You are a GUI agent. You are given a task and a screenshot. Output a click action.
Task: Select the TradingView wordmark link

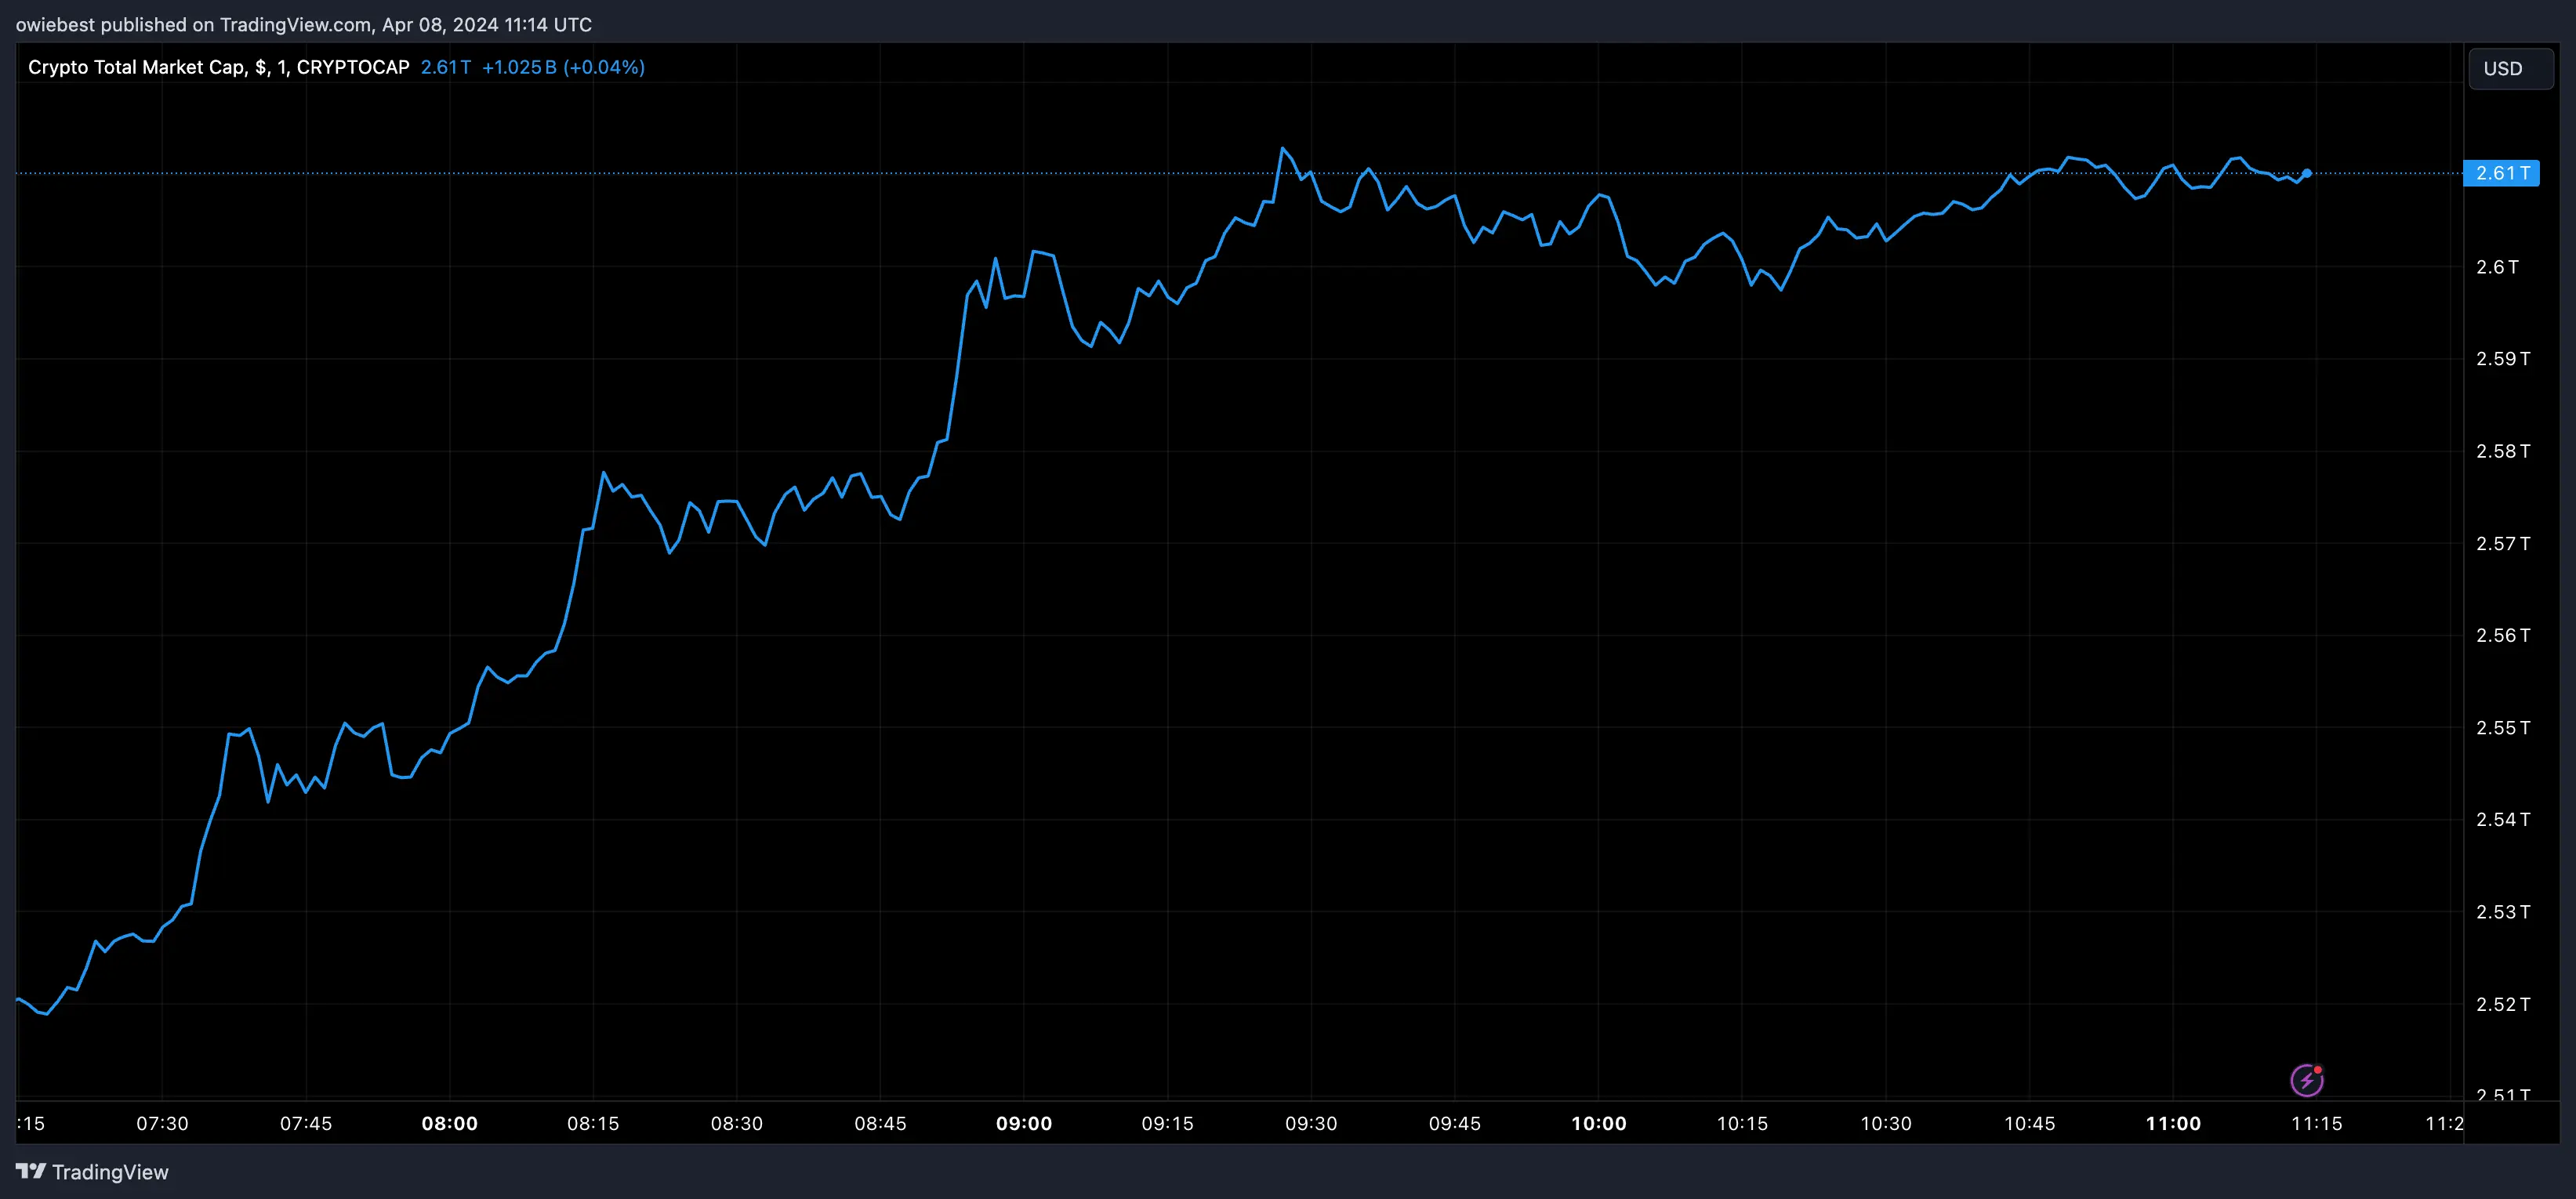pyautogui.click(x=113, y=1171)
